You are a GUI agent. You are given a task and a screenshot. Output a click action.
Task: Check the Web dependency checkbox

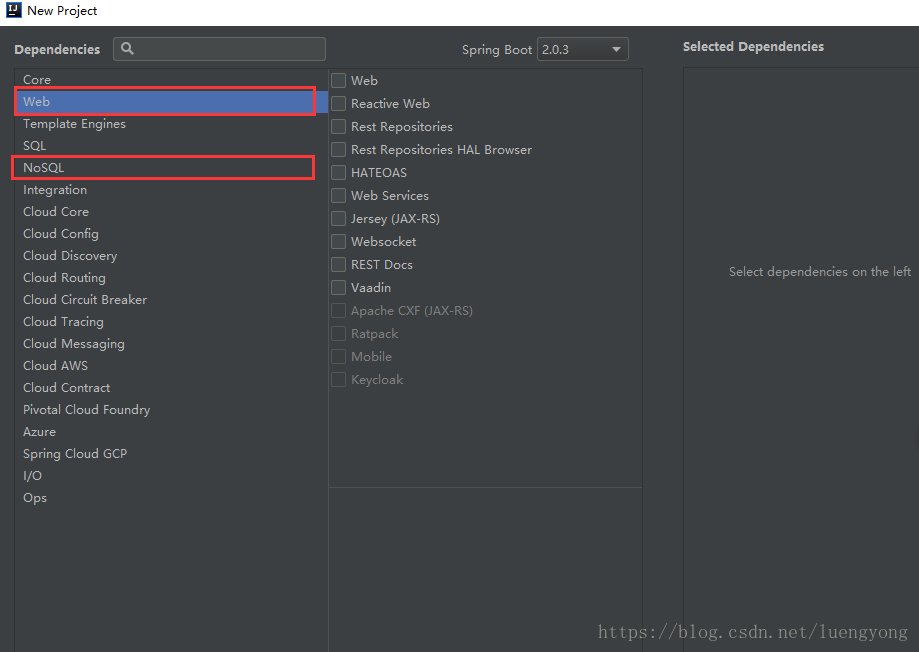click(x=339, y=80)
